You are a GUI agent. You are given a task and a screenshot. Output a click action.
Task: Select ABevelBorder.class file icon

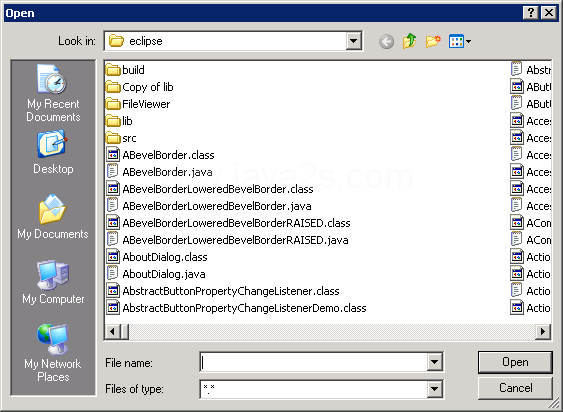113,155
